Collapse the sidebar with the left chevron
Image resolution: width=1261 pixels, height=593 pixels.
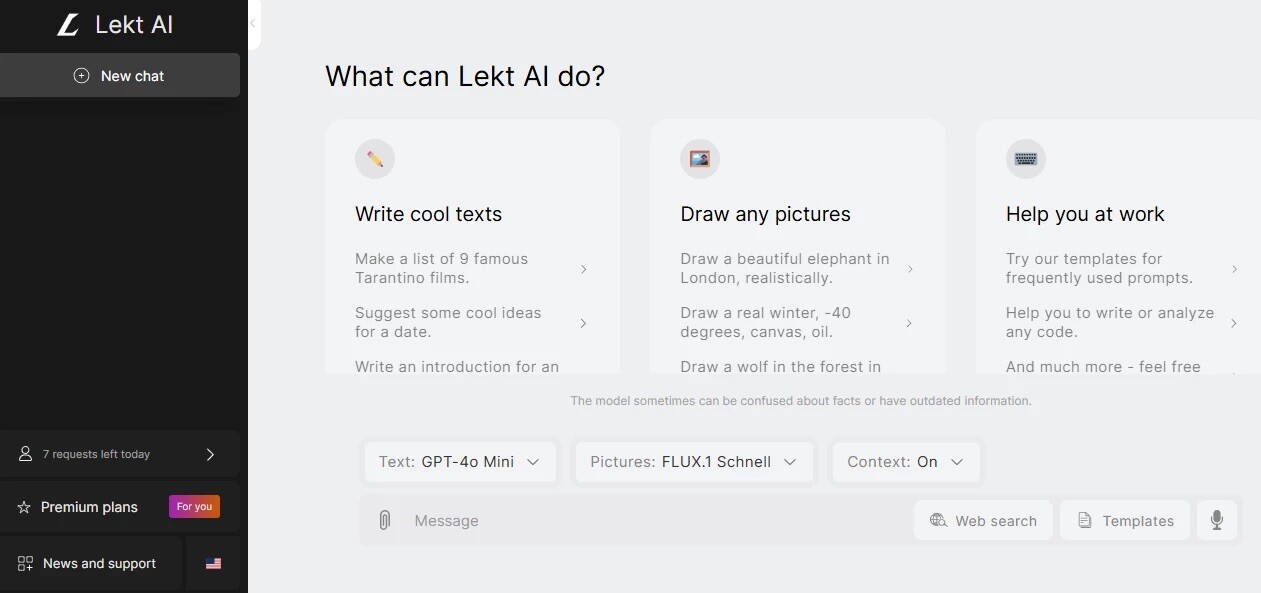tap(252, 24)
